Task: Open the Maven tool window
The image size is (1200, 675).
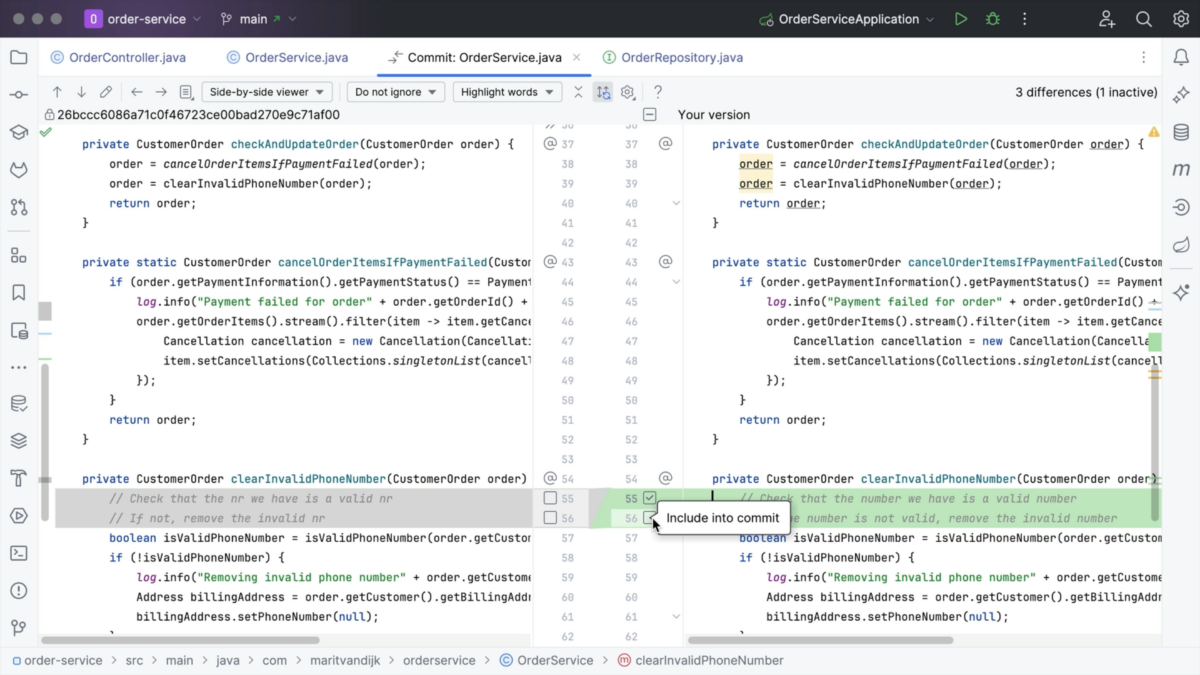Action: click(x=1181, y=169)
